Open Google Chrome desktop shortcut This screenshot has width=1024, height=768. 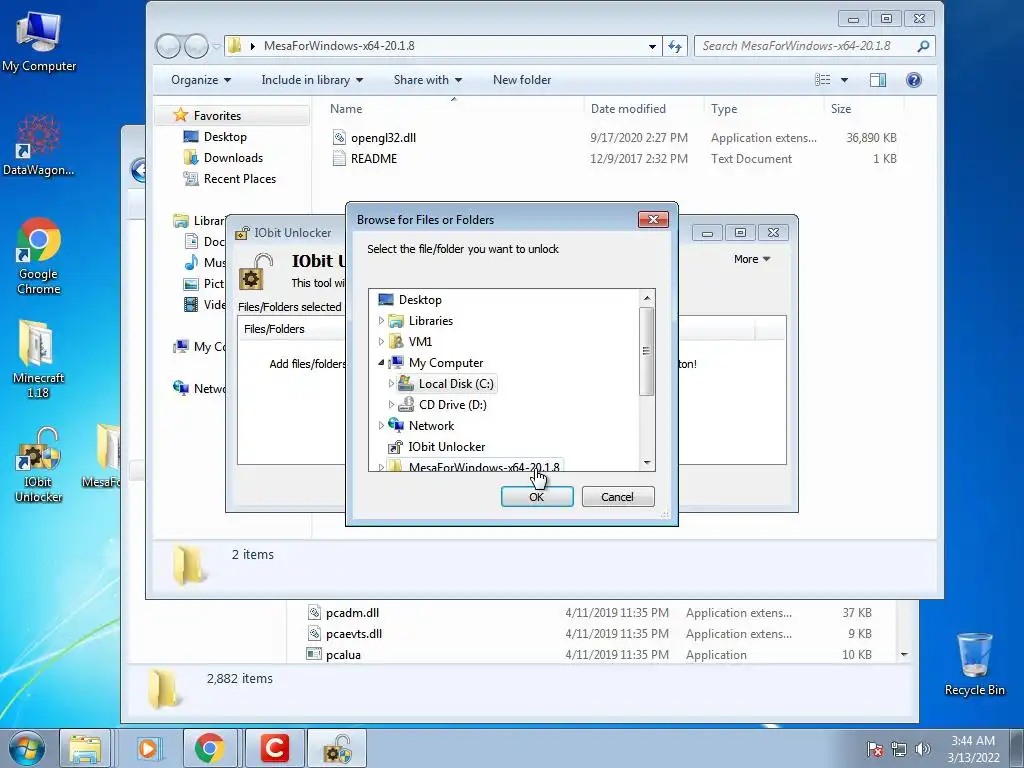point(39,256)
